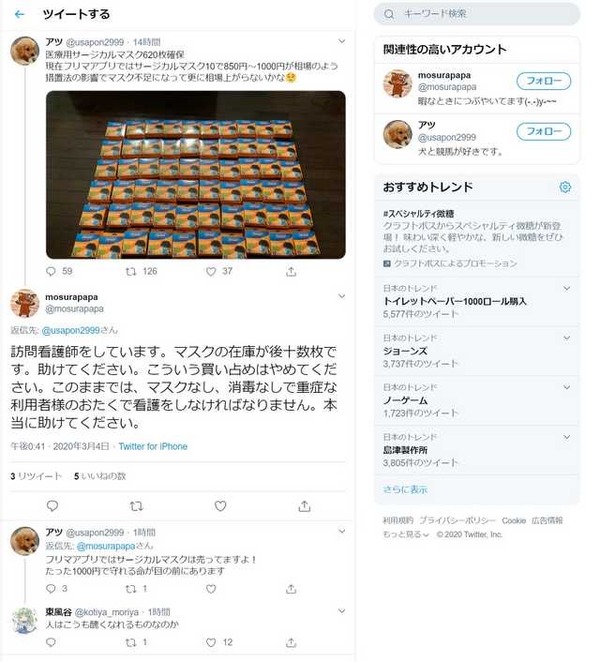This screenshot has width=600, height=662.
Task: Open the 島津製作所 trend item
Action: [477, 450]
